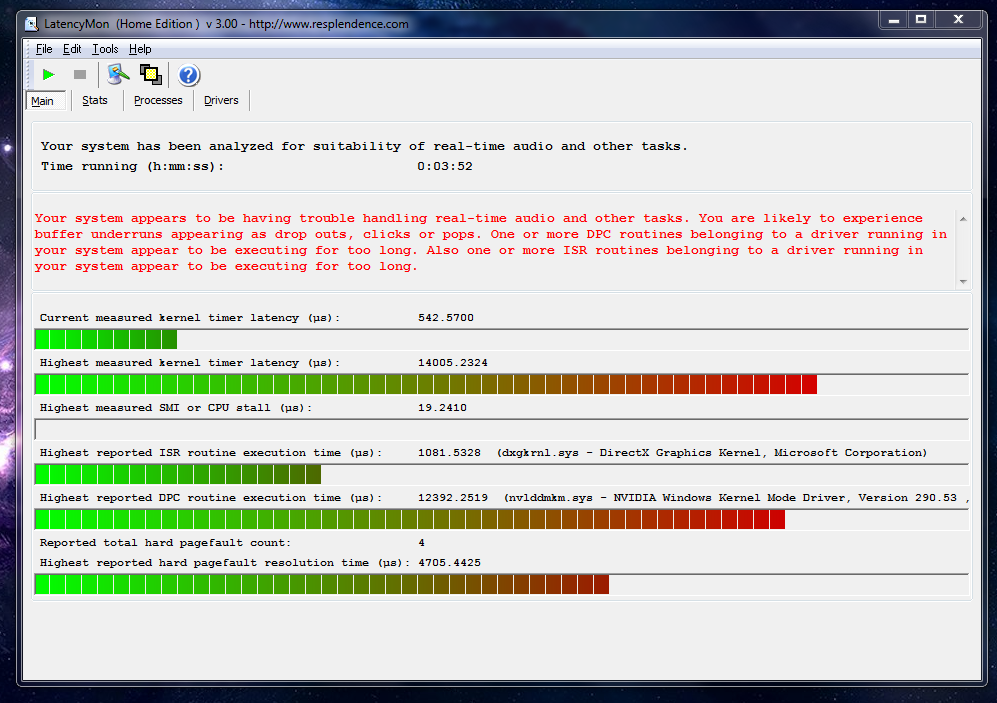Screen dimensions: 997x703
Task: Click the value 14005.2324
Action: click(x=453, y=363)
